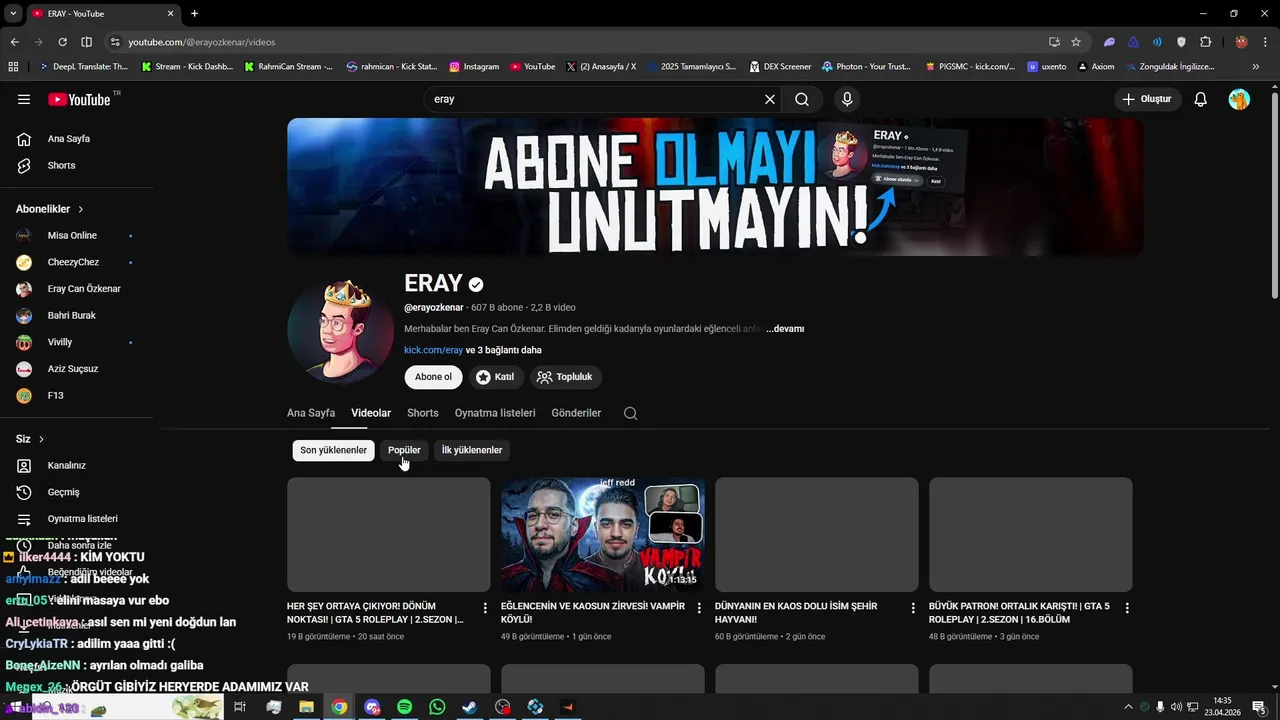The width and height of the screenshot is (1280, 720).
Task: Expand the Siz section chevron
Action: [x=41, y=439]
